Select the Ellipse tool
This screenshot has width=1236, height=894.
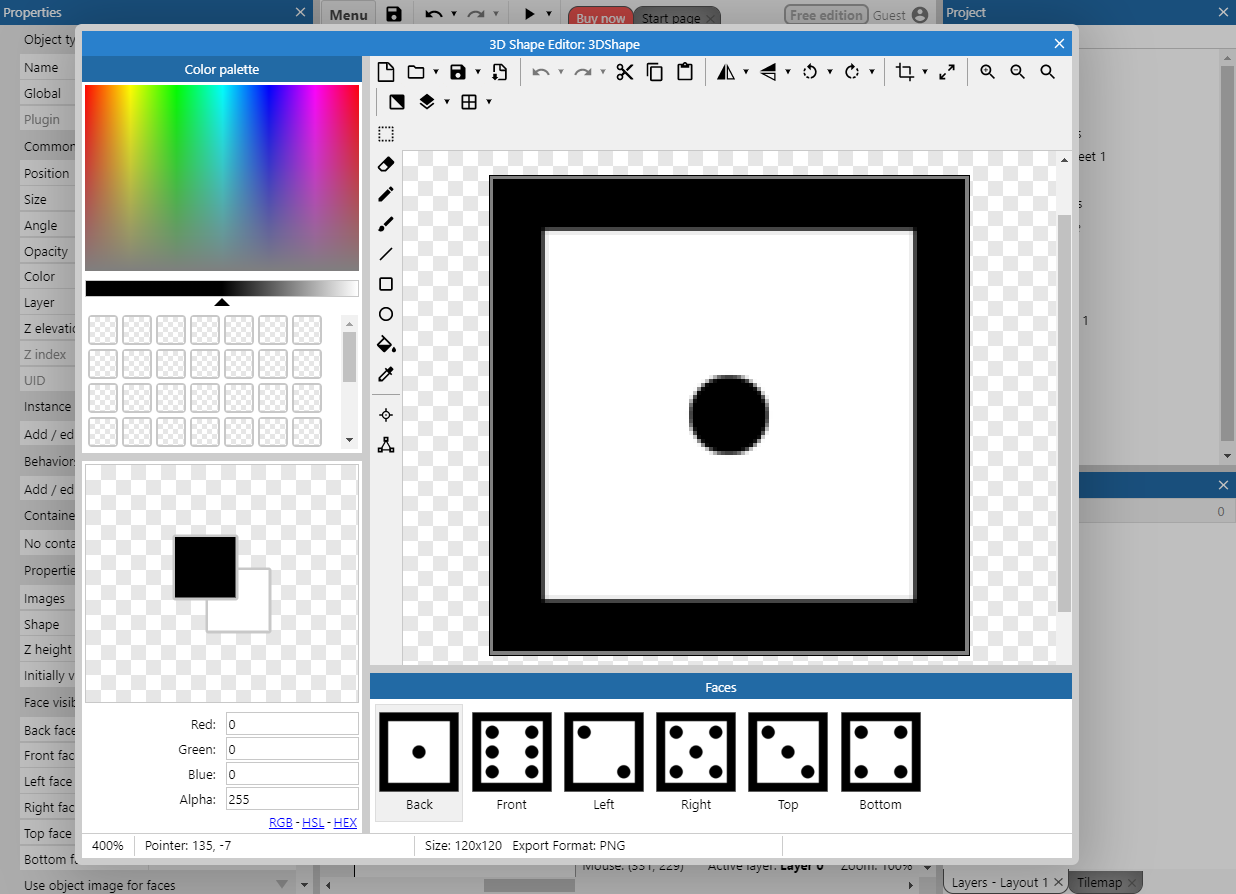pos(386,314)
